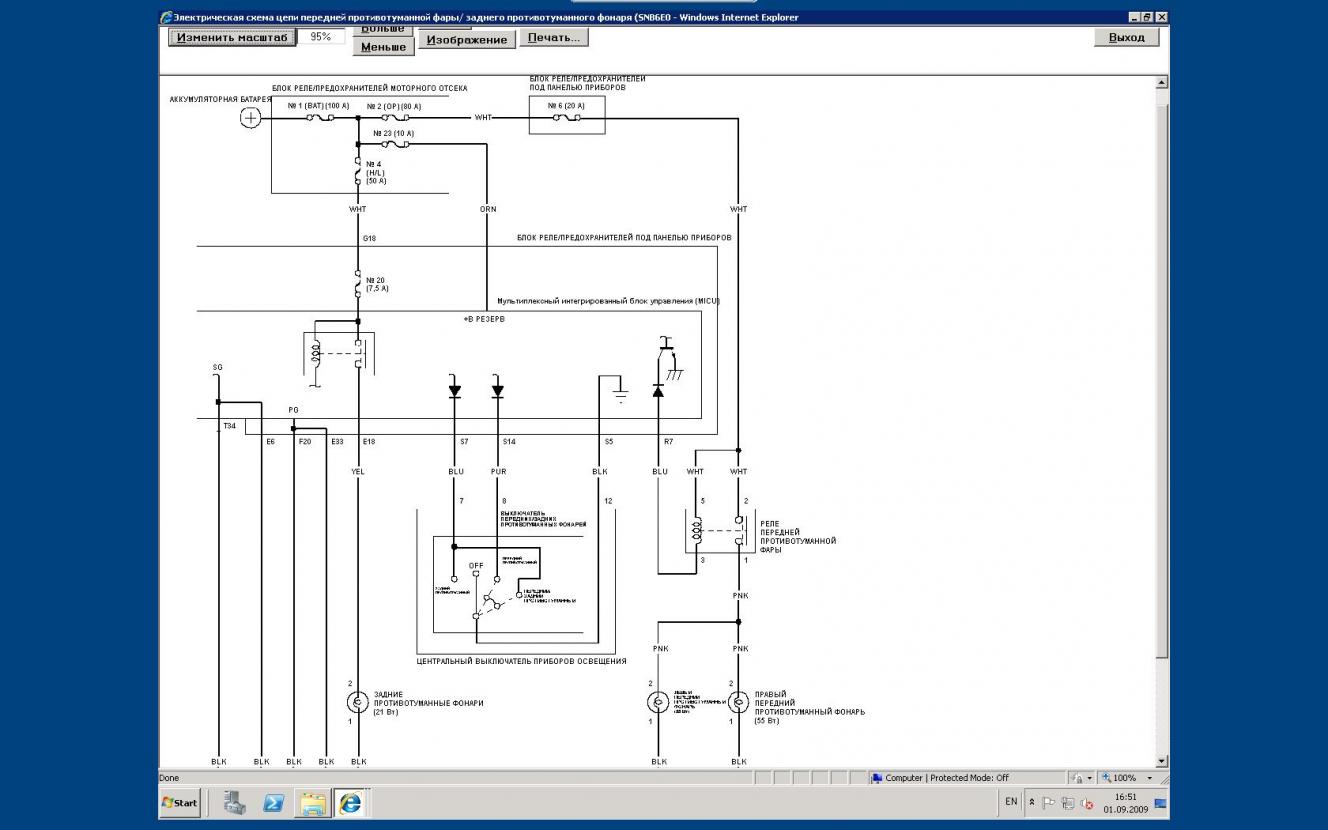Click the 95% scale input field
The image size is (1328, 830).
point(320,36)
